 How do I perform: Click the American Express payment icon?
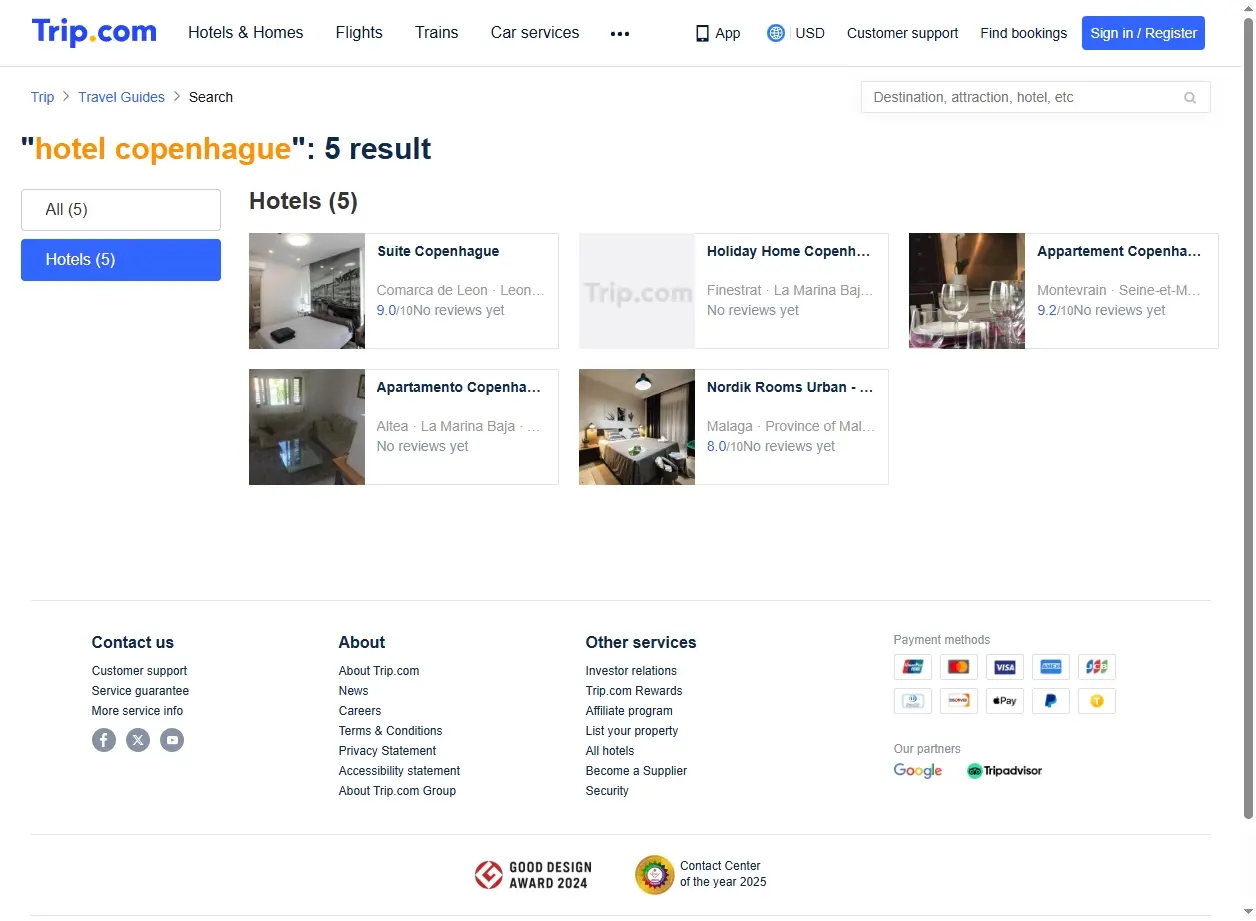(x=1051, y=667)
